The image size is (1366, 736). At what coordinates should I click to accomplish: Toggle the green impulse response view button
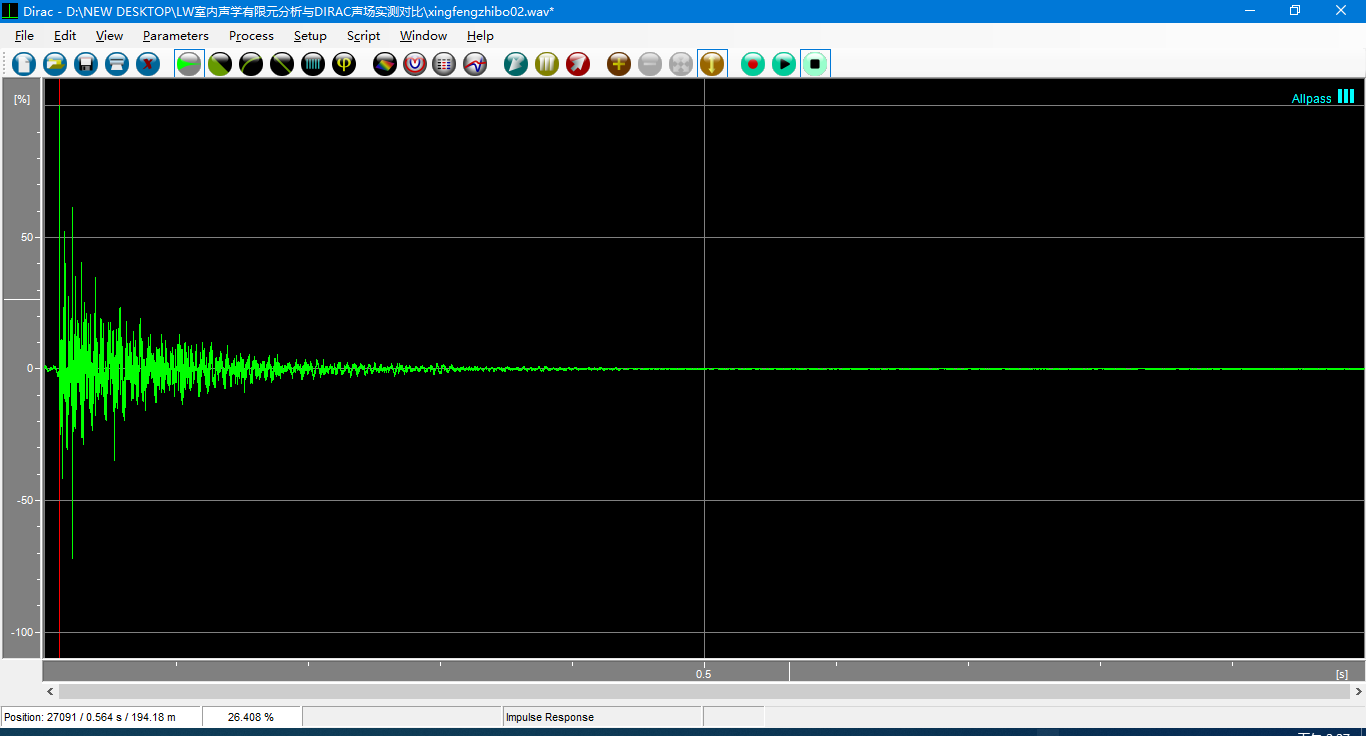coord(189,64)
